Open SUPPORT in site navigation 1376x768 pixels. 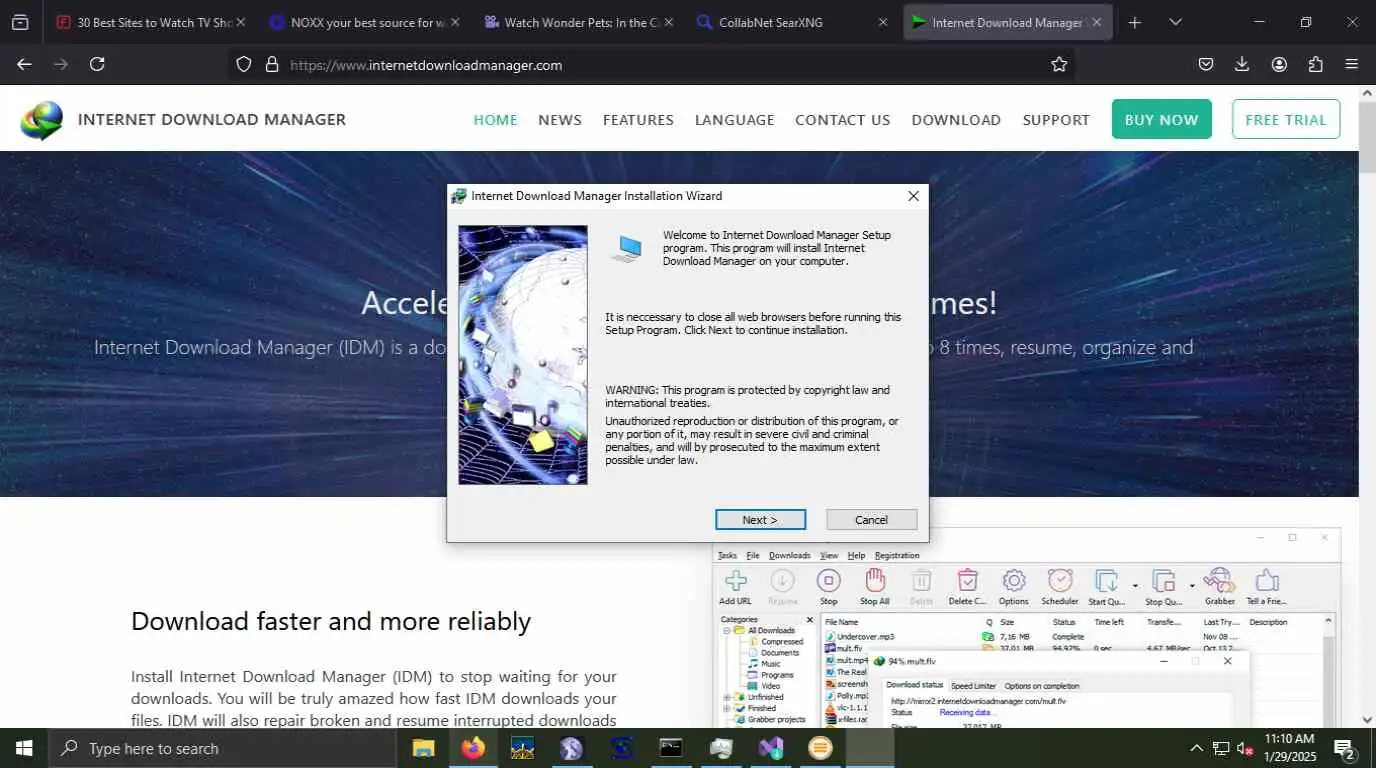pos(1056,120)
